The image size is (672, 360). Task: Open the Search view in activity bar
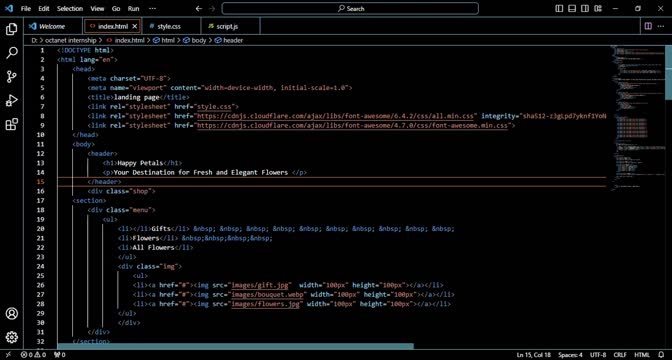pyautogui.click(x=12, y=53)
